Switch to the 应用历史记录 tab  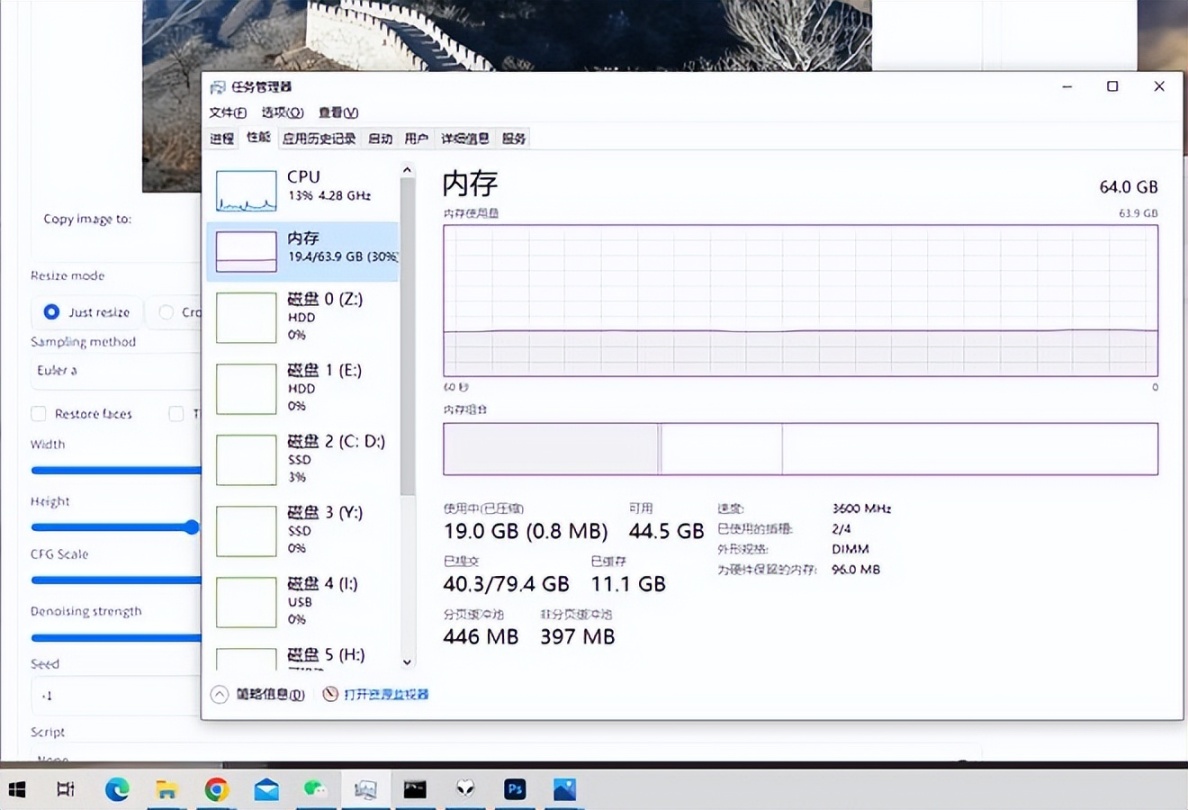pos(319,139)
